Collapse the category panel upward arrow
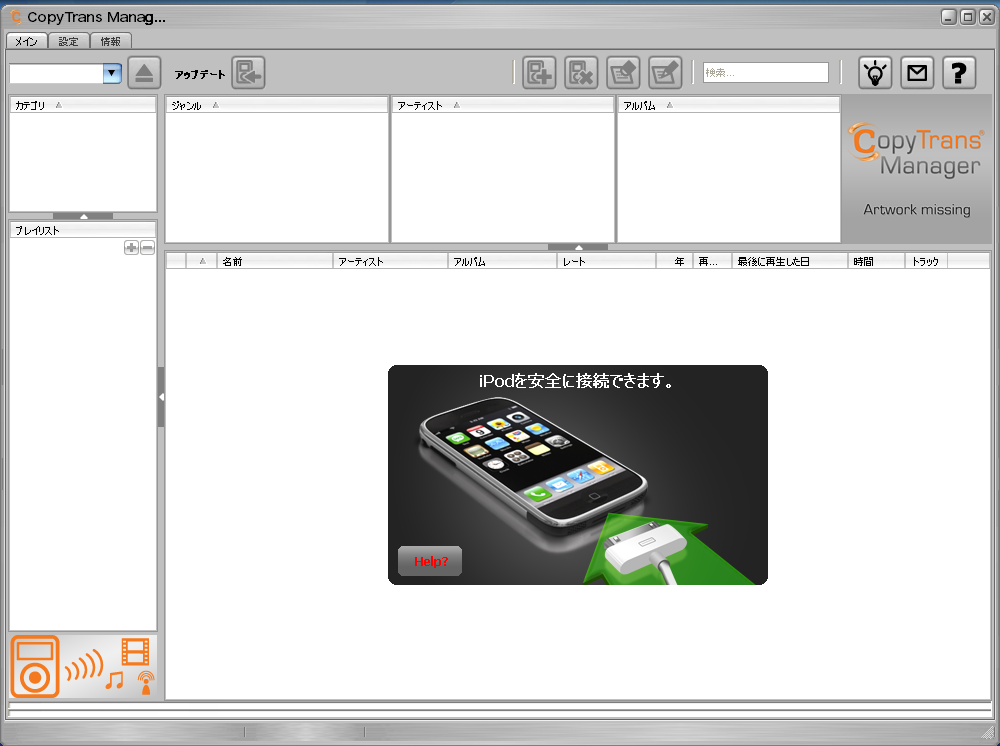The image size is (1000, 746). pyautogui.click(x=83, y=216)
